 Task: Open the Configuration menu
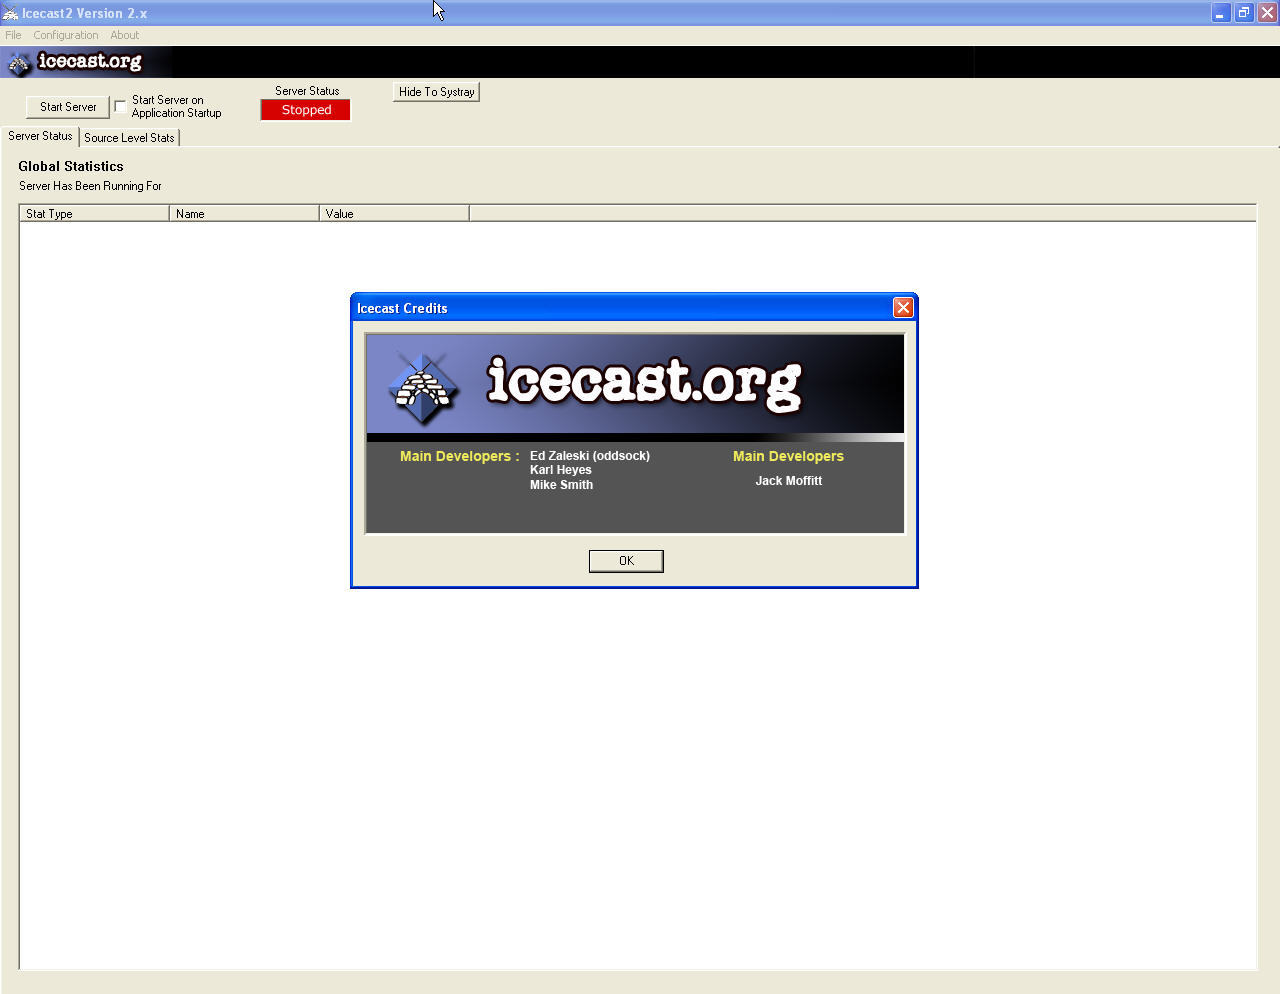coord(66,35)
